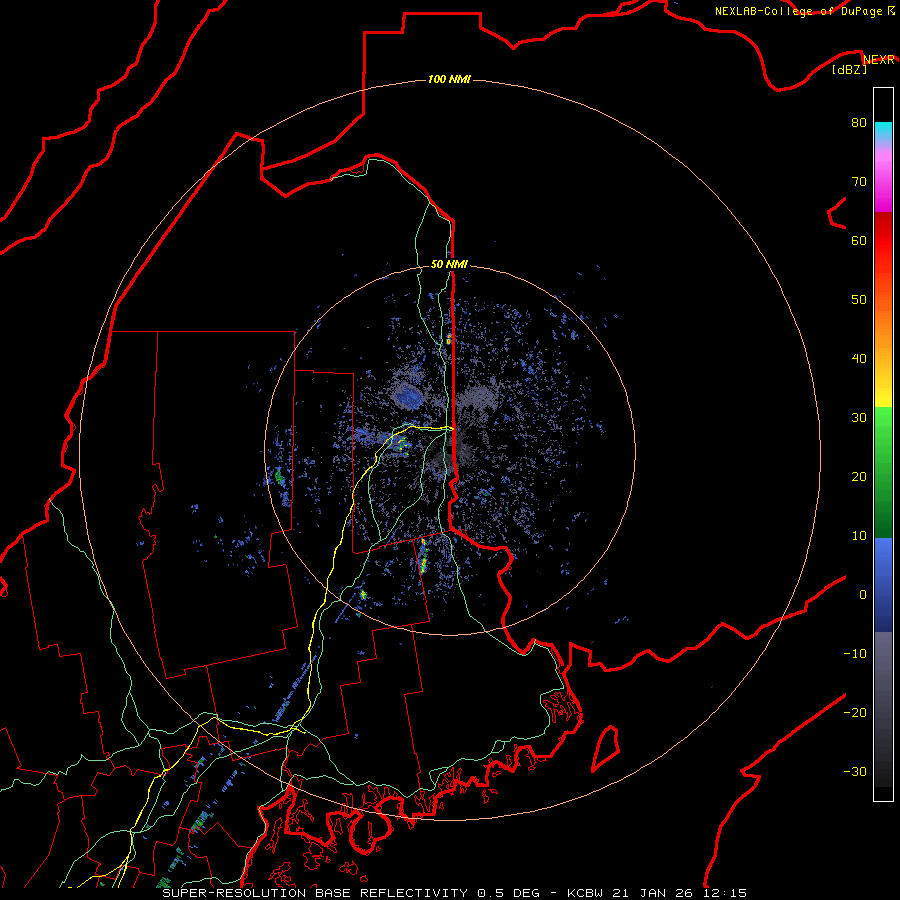This screenshot has width=900, height=900.
Task: Click the 60 value on the dBZ scale
Action: (859, 241)
